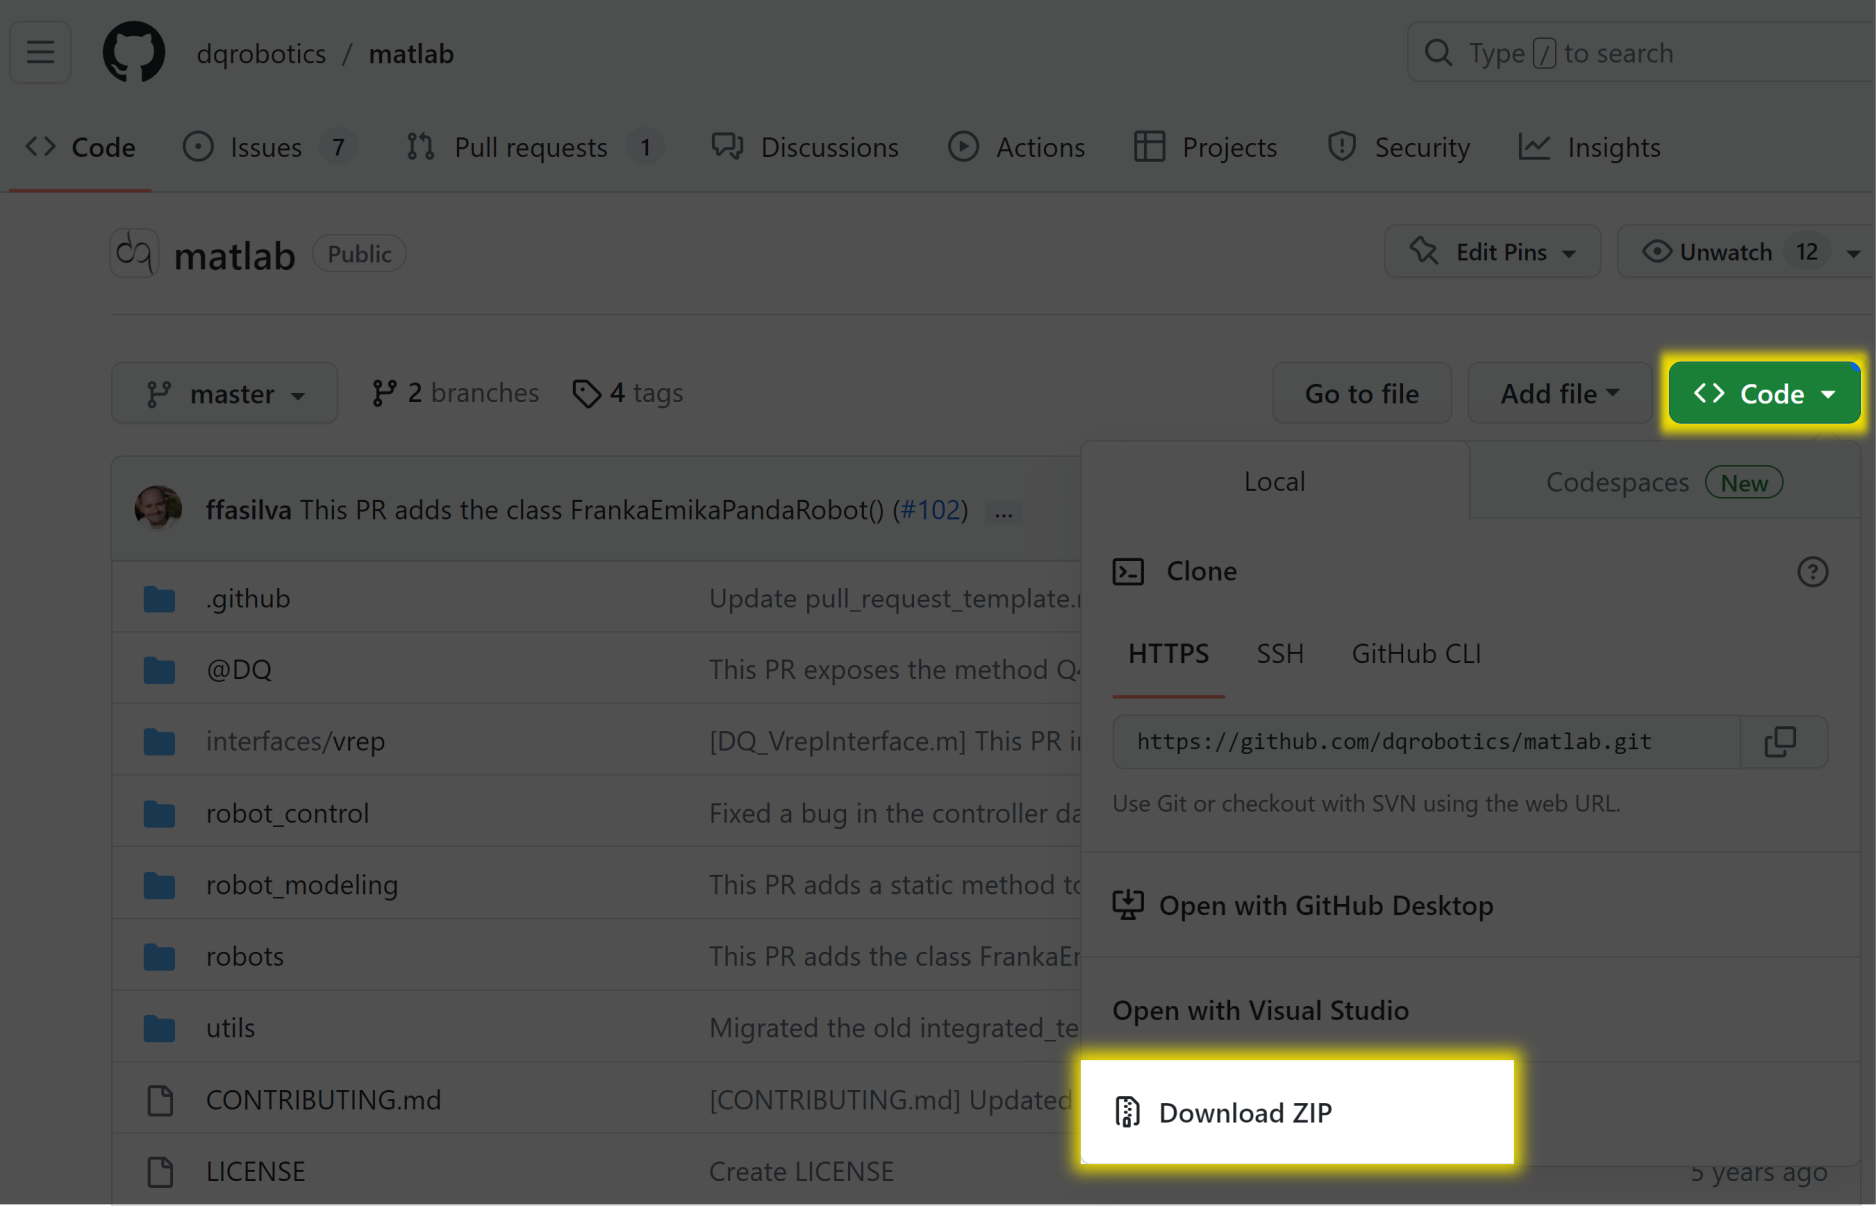Viewport: 1876px width, 1206px height.
Task: Open the LICENSE file
Action: tap(255, 1171)
